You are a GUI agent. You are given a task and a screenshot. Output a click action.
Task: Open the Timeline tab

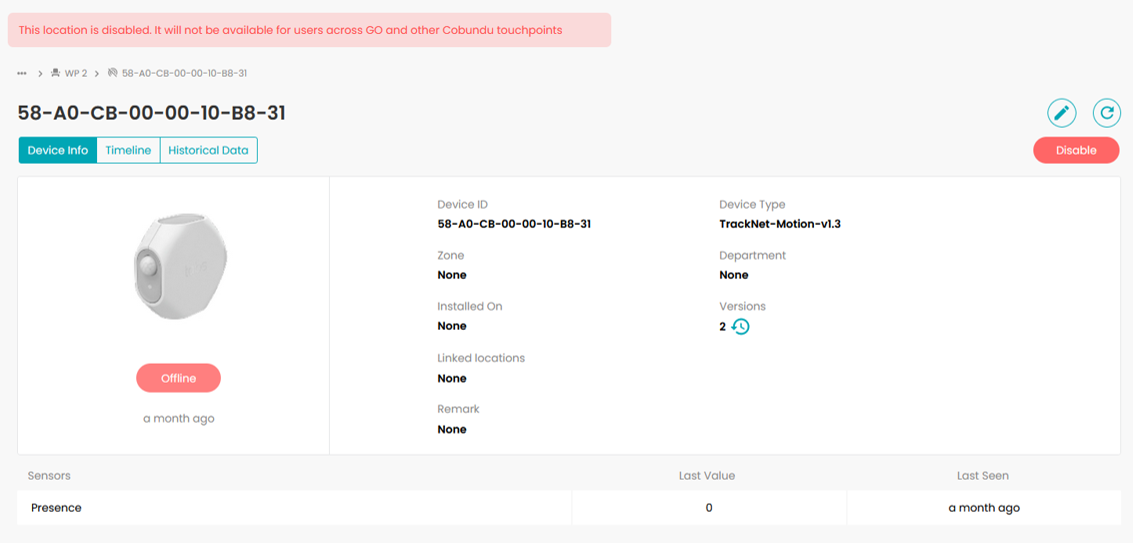click(128, 150)
